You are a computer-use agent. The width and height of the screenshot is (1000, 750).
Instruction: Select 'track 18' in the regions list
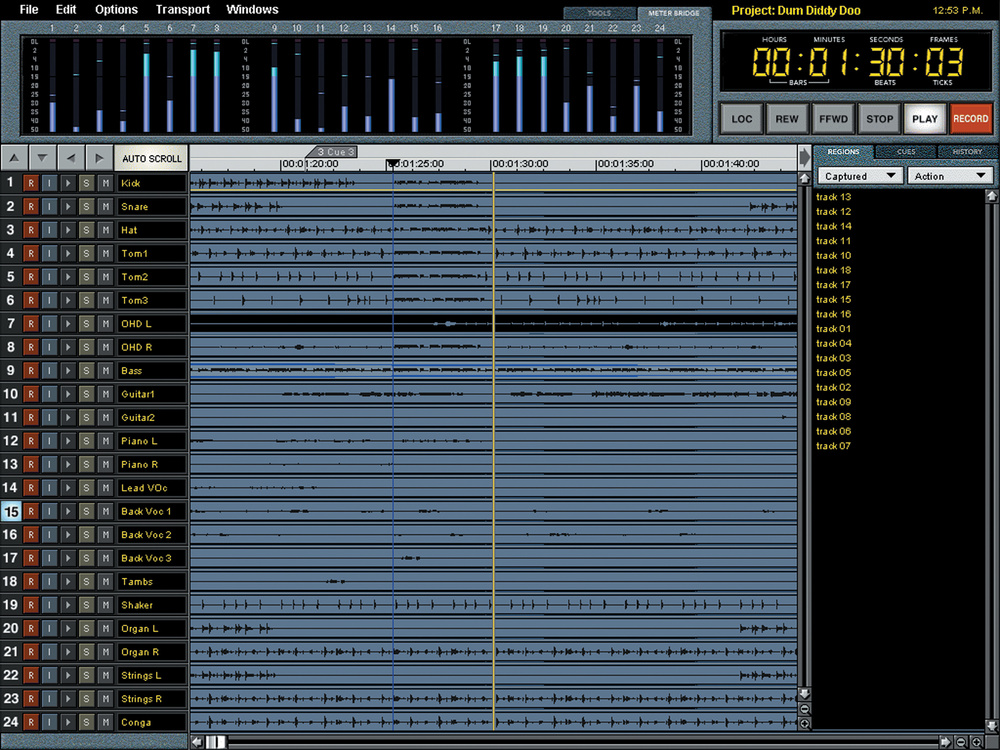833,270
